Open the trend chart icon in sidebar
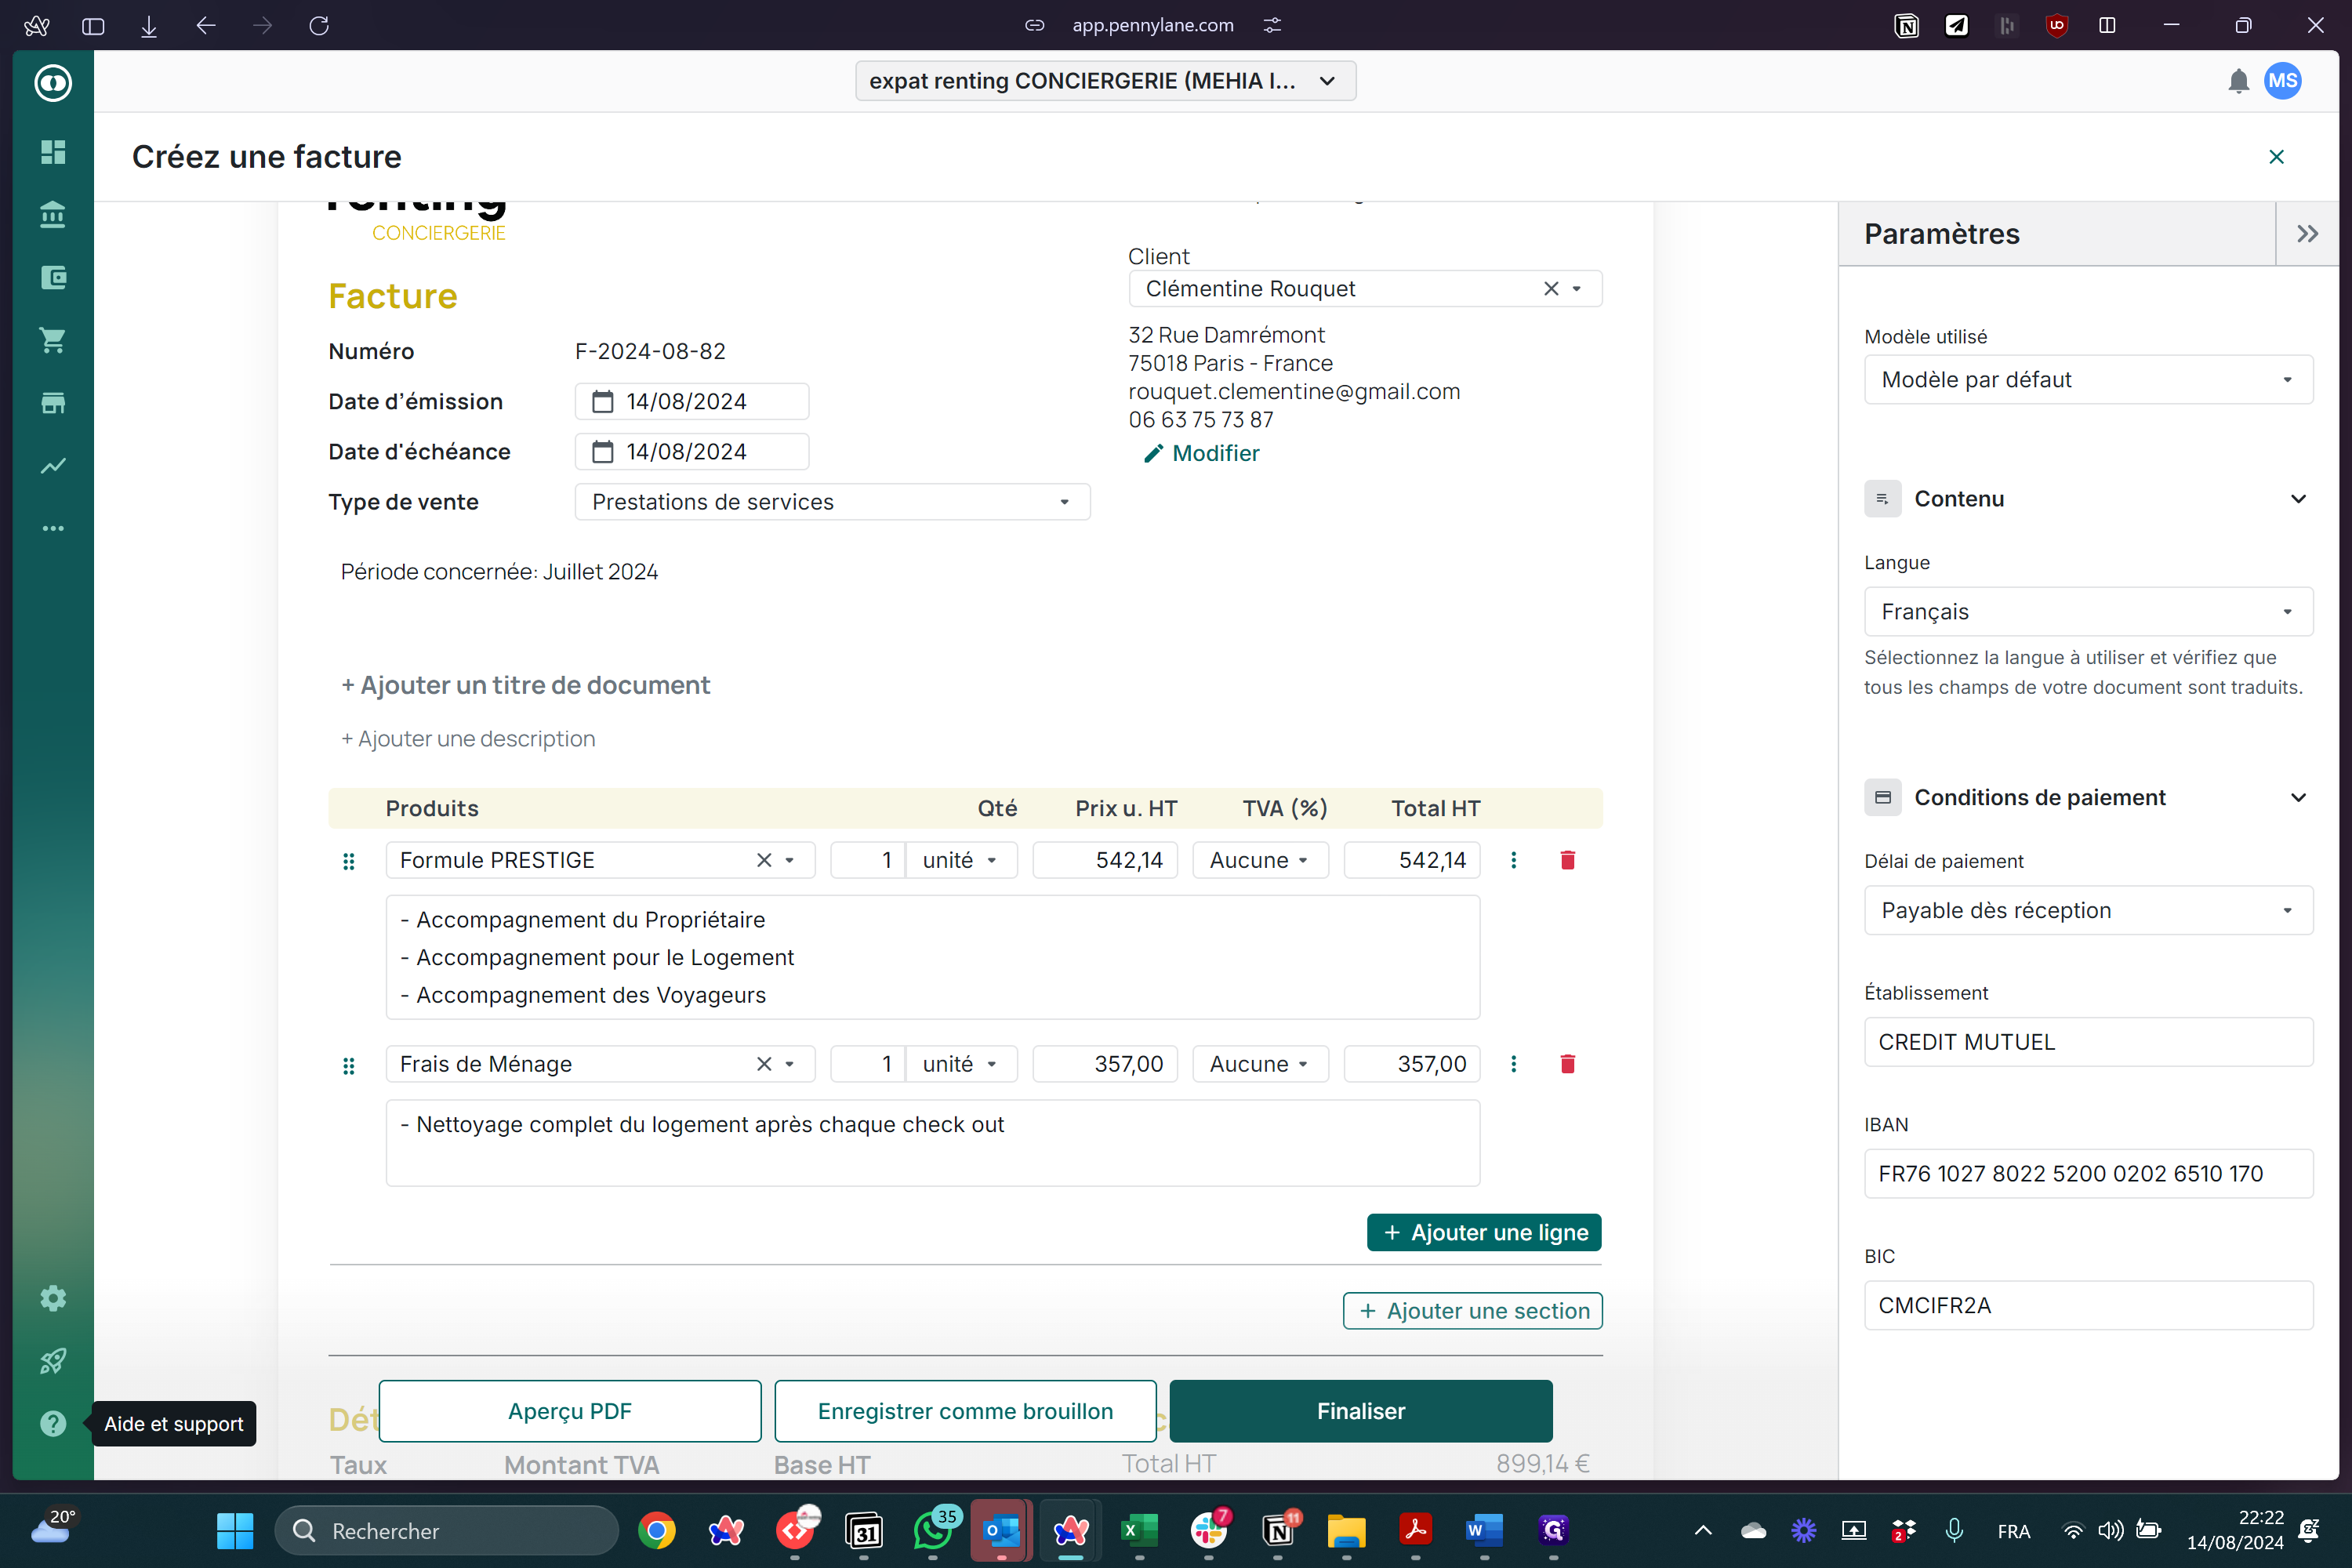The image size is (2352, 1568). coord(53,466)
